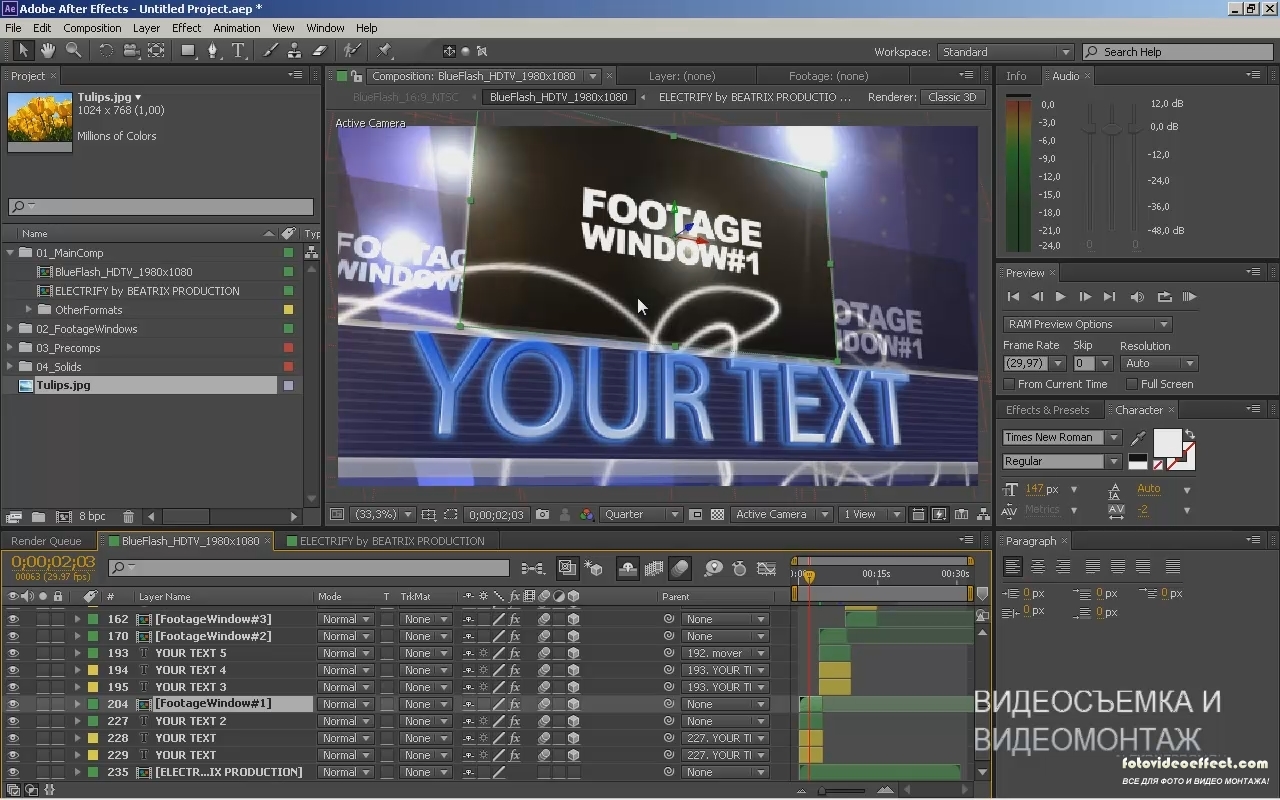
Task: Enable From Current Time checkbox
Action: (1009, 384)
